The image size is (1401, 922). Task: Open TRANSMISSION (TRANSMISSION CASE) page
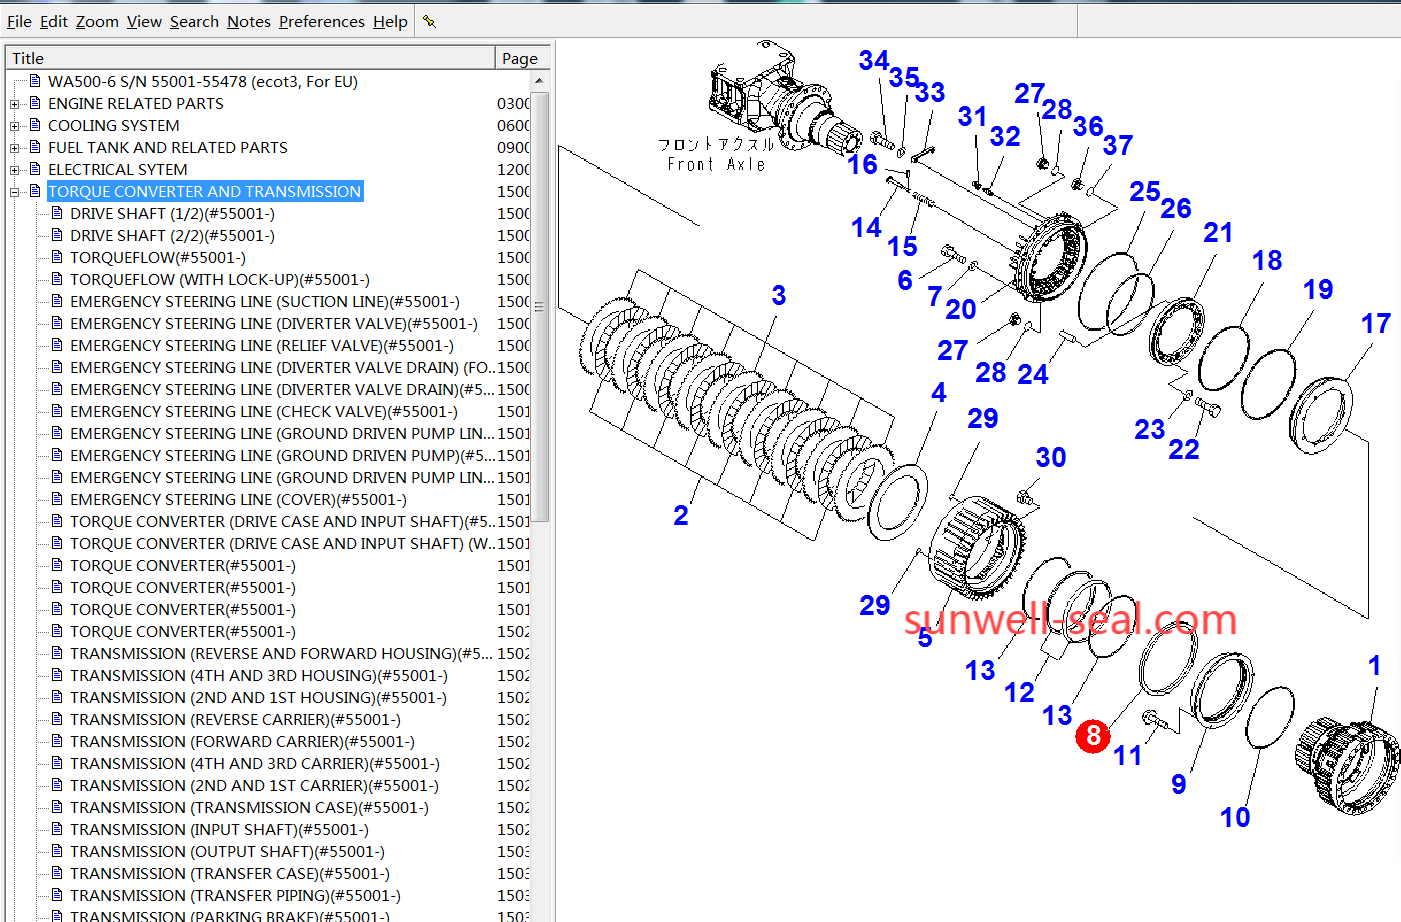tap(249, 807)
